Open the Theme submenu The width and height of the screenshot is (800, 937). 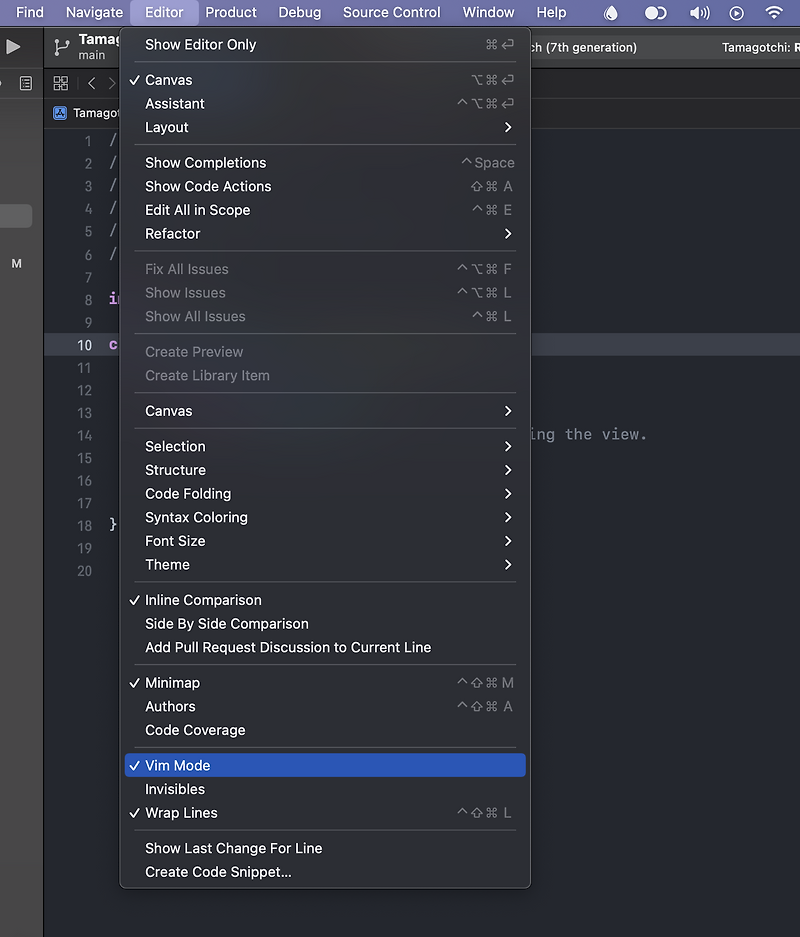click(167, 564)
